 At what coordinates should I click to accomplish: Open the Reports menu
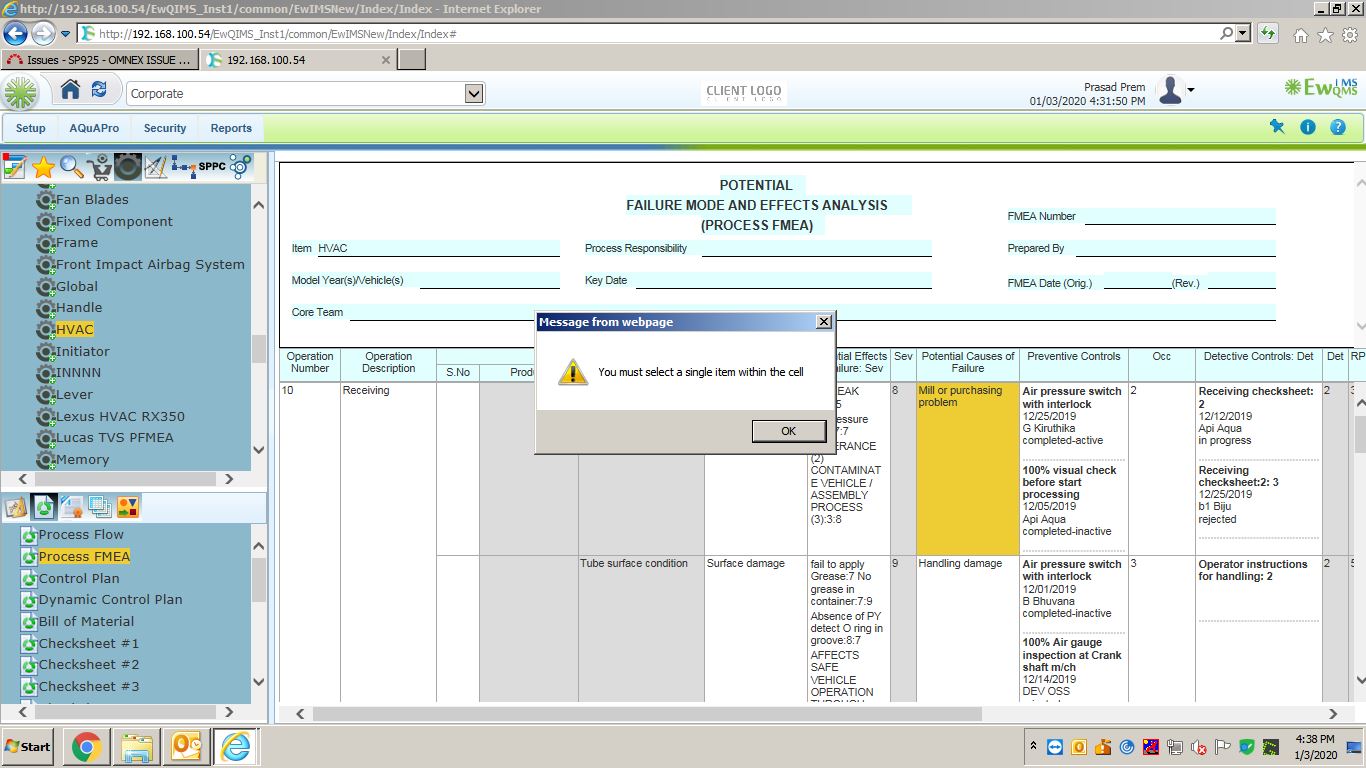pos(231,128)
